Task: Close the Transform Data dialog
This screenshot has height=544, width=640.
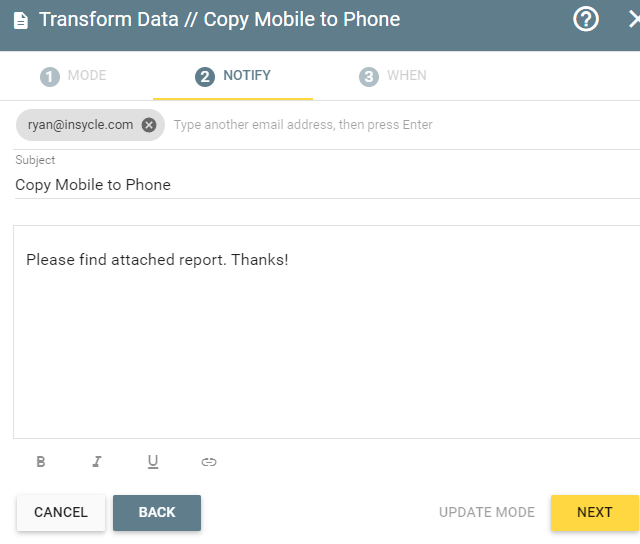Action: [634, 19]
